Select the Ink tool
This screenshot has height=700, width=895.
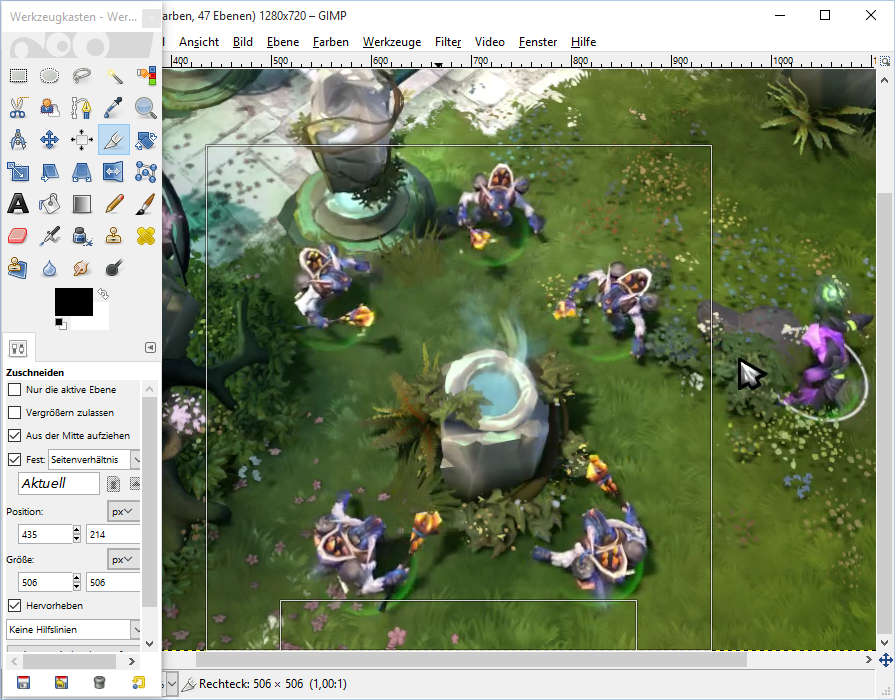82,235
